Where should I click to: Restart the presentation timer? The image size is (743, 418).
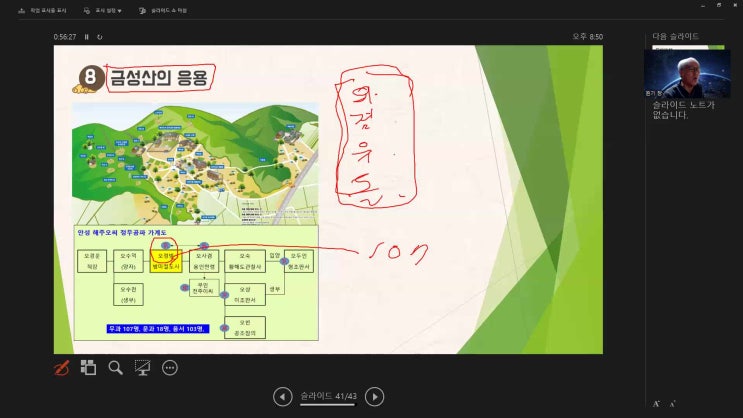click(x=99, y=37)
